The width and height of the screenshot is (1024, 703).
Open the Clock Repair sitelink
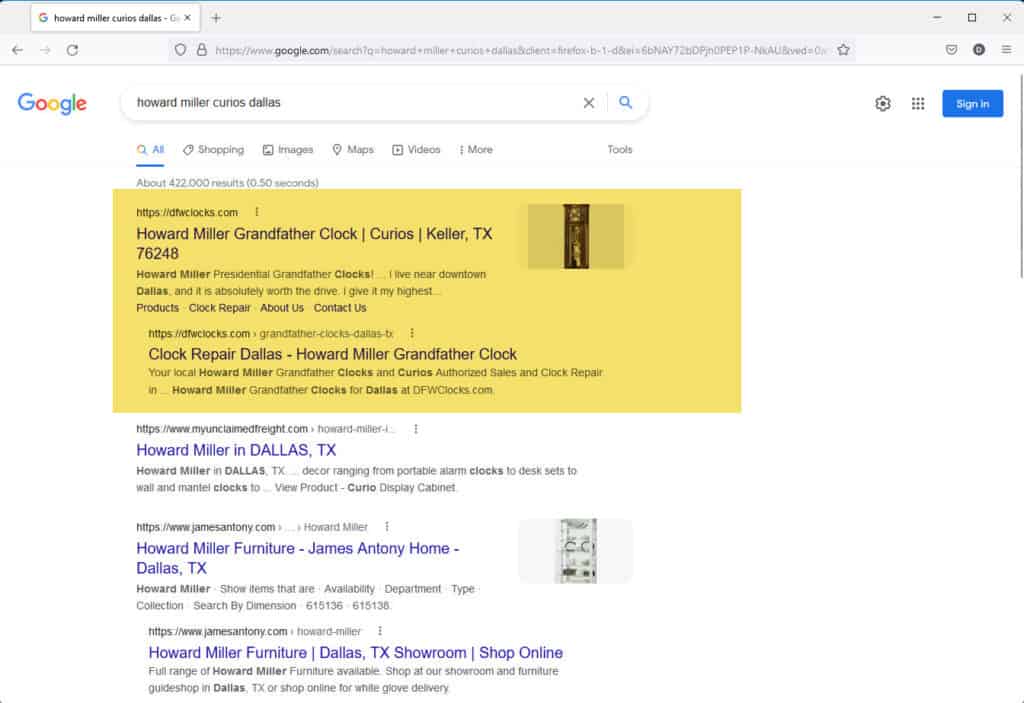pos(219,308)
